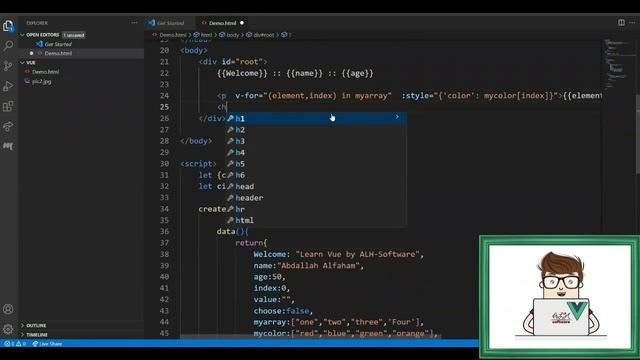Open the Manage gear icon
Image resolution: width=640 pixels, height=360 pixels.
pos(8,329)
